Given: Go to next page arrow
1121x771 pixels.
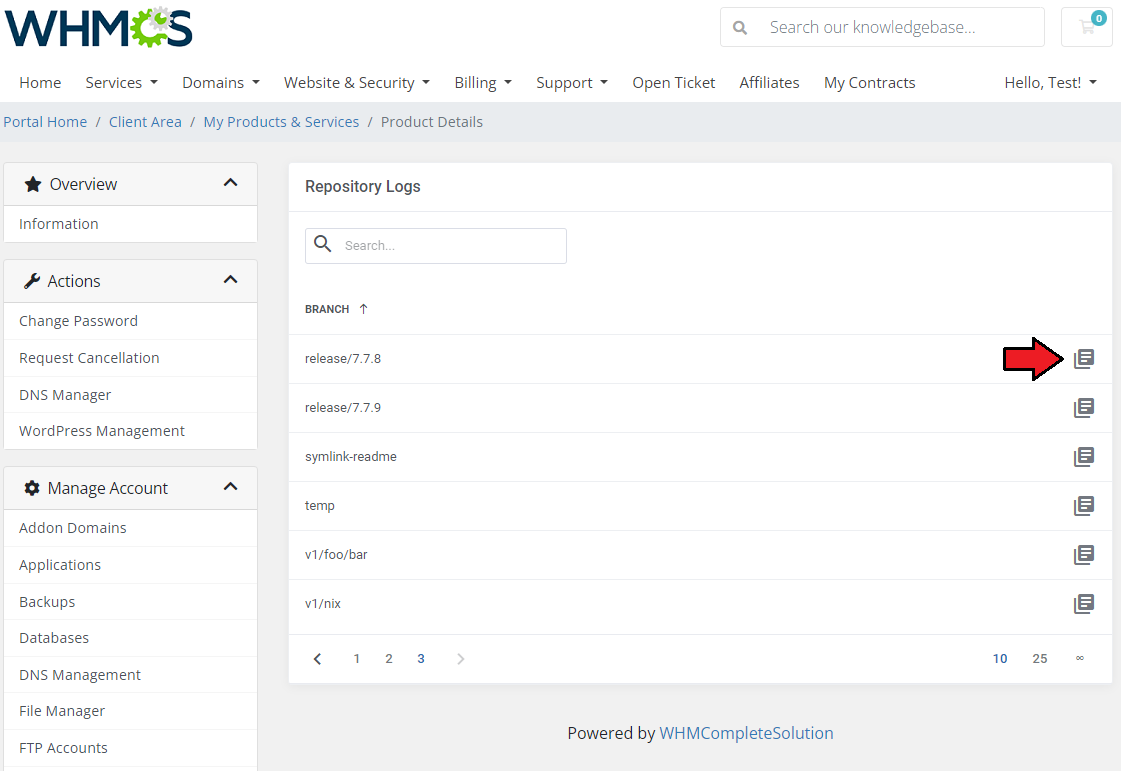Looking at the screenshot, I should [460, 659].
